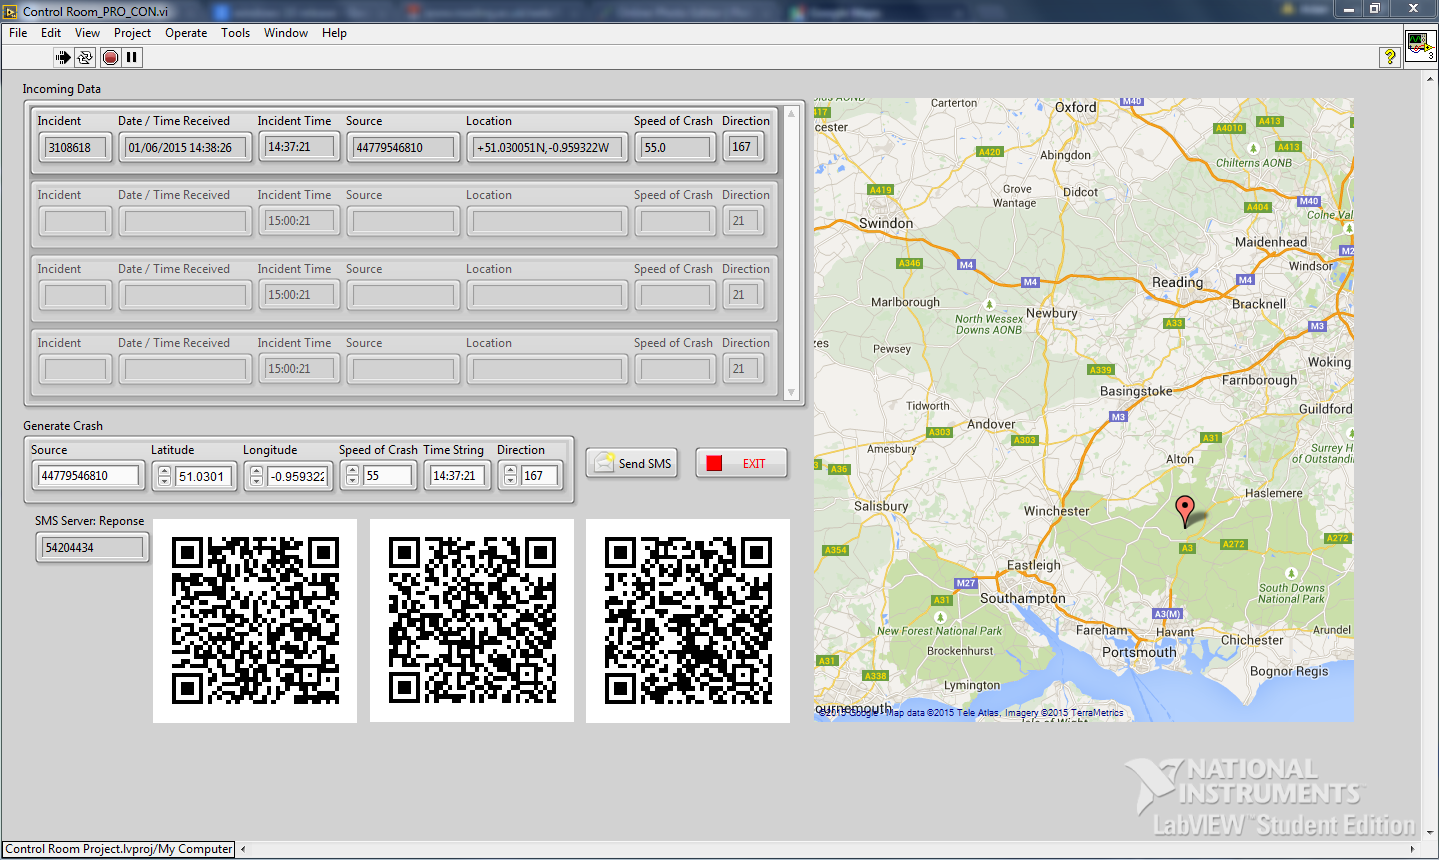Click the horizontal scrollbar right arrow
The height and width of the screenshot is (860, 1439).
pos(1413,849)
